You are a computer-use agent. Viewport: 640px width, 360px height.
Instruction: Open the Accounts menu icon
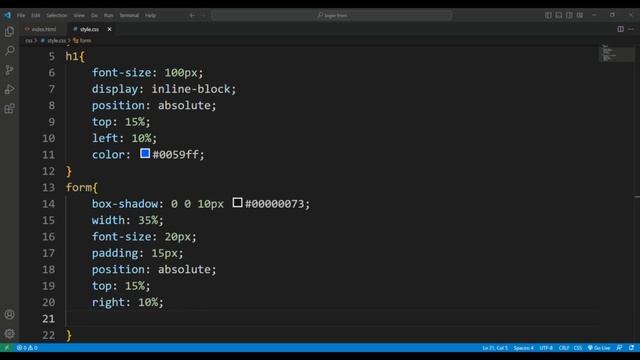coord(9,314)
